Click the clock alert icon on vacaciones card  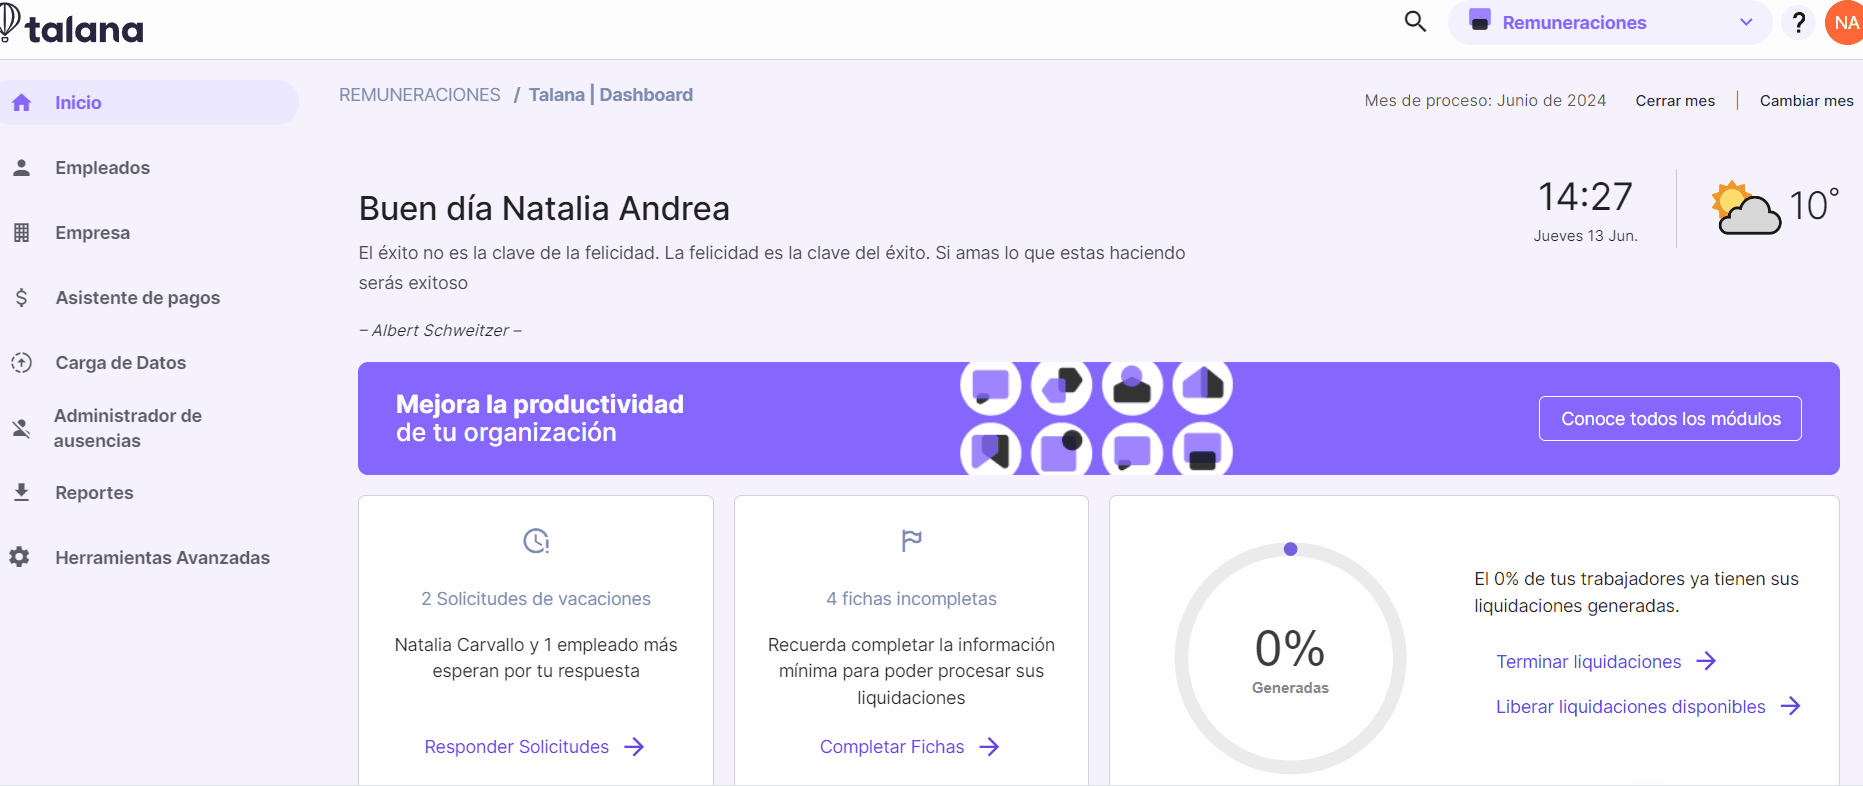pos(536,541)
